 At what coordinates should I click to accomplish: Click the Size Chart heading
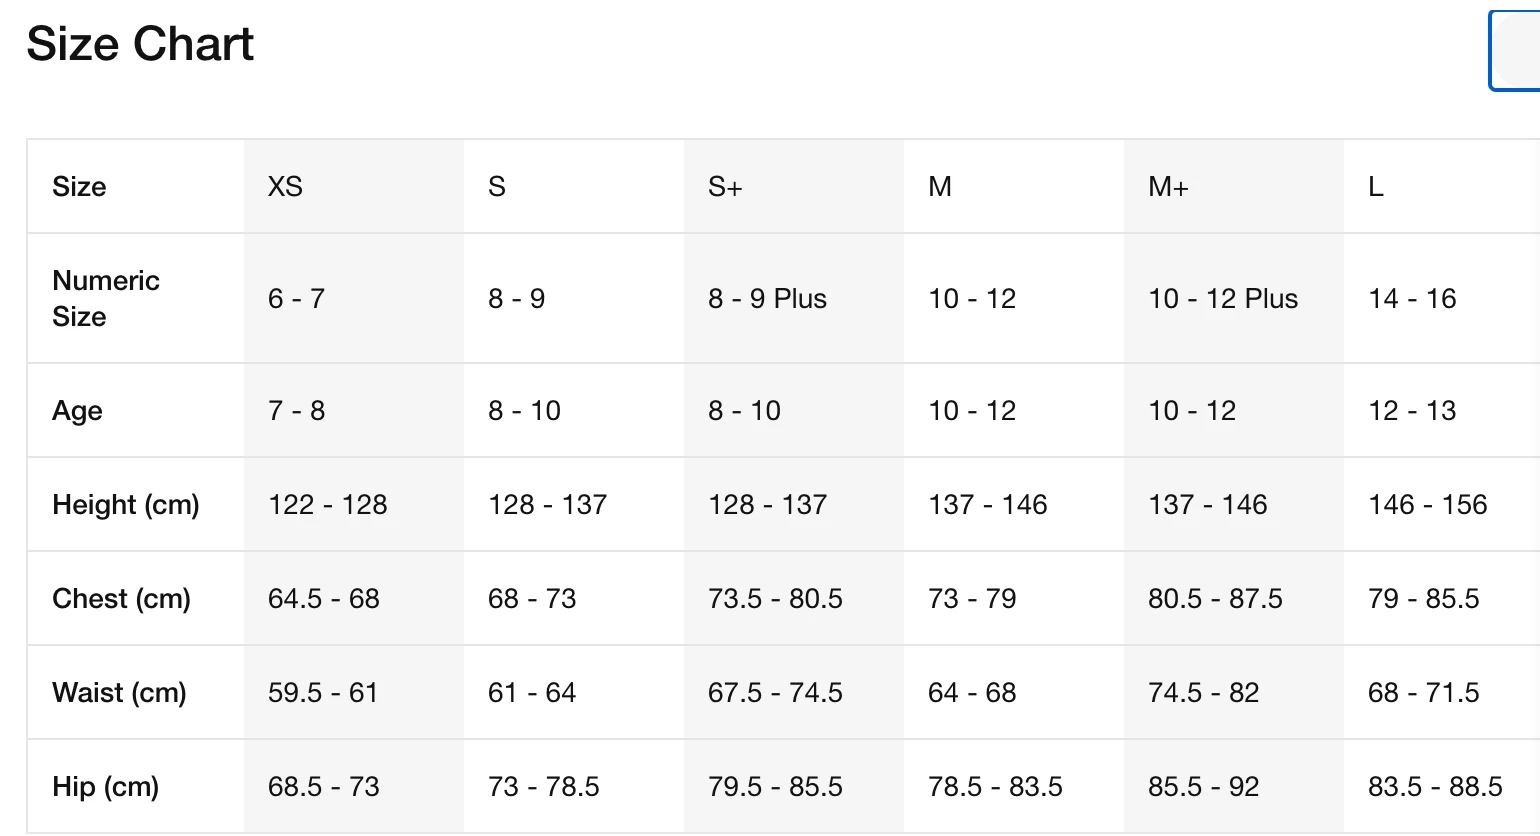[x=140, y=44]
